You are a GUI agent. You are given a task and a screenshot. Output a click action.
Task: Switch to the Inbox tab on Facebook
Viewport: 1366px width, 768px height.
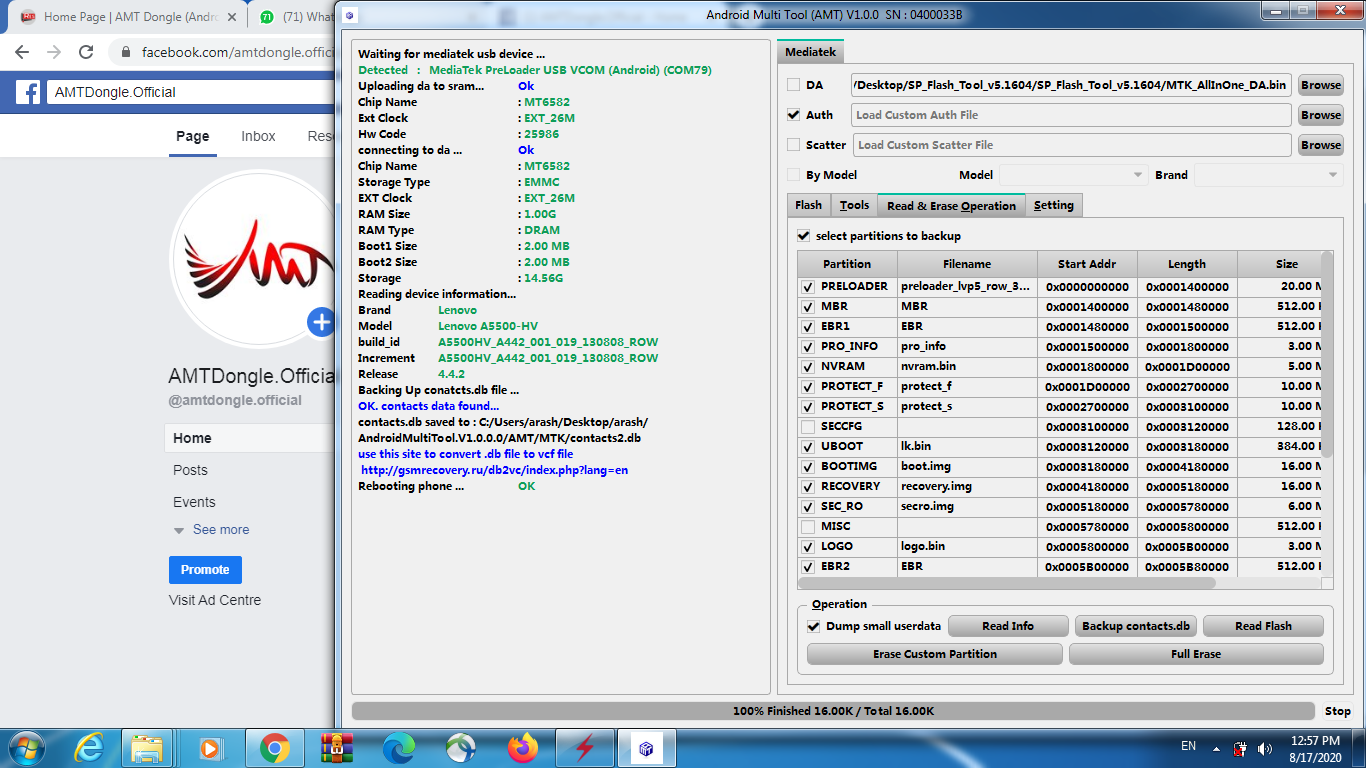[x=258, y=136]
